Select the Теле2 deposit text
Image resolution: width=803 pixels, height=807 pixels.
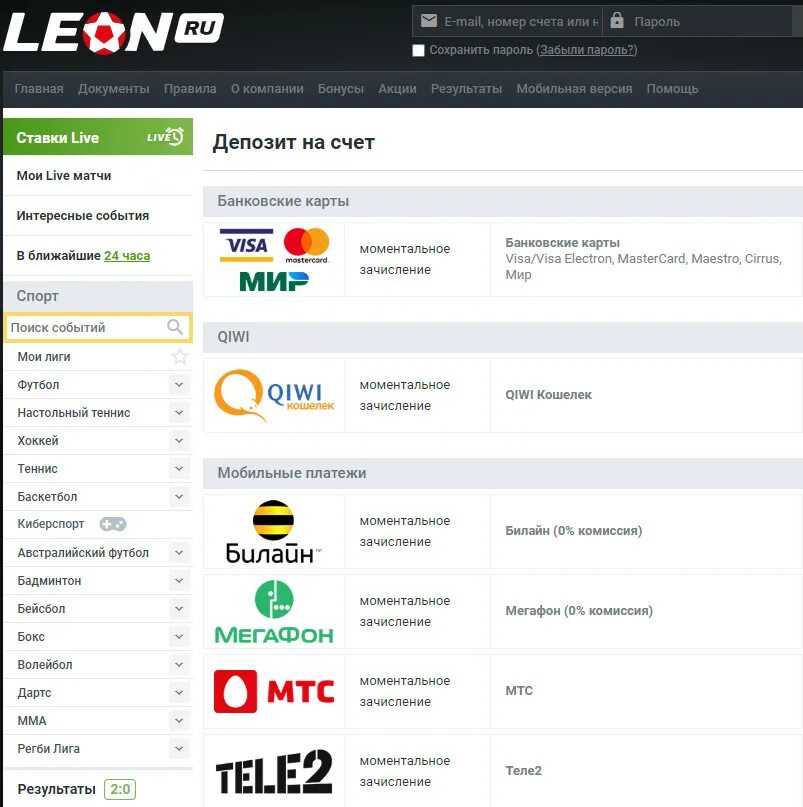[523, 770]
